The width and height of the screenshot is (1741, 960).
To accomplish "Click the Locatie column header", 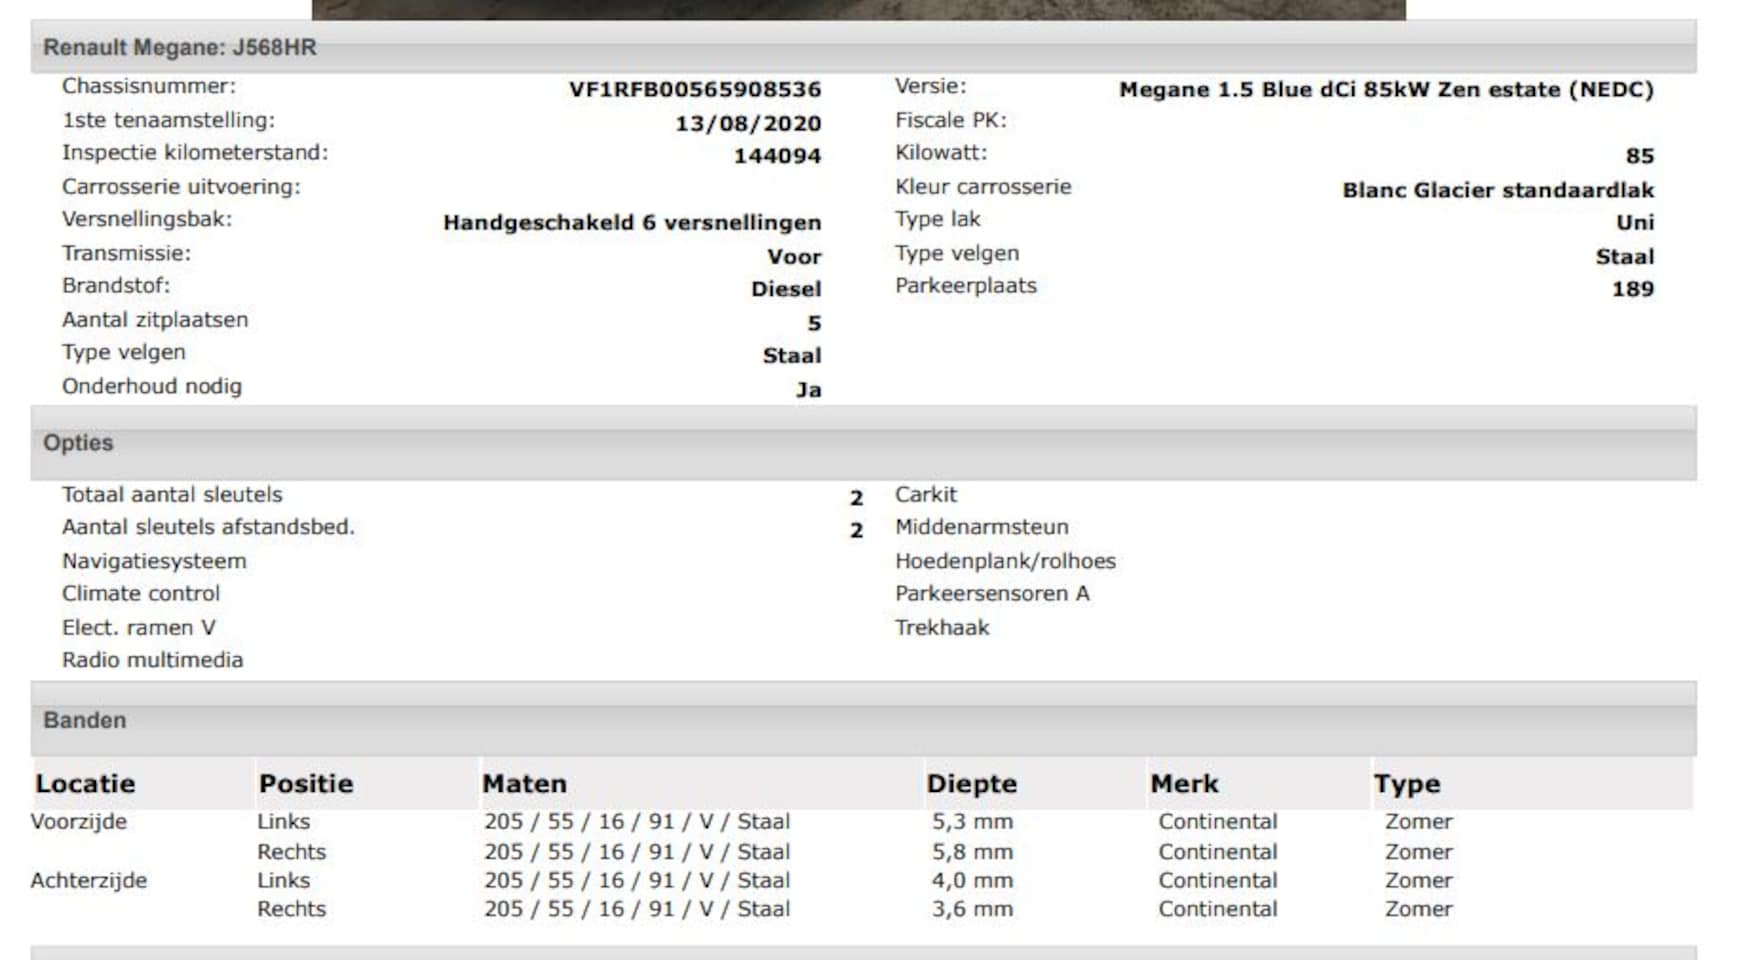I will point(85,783).
